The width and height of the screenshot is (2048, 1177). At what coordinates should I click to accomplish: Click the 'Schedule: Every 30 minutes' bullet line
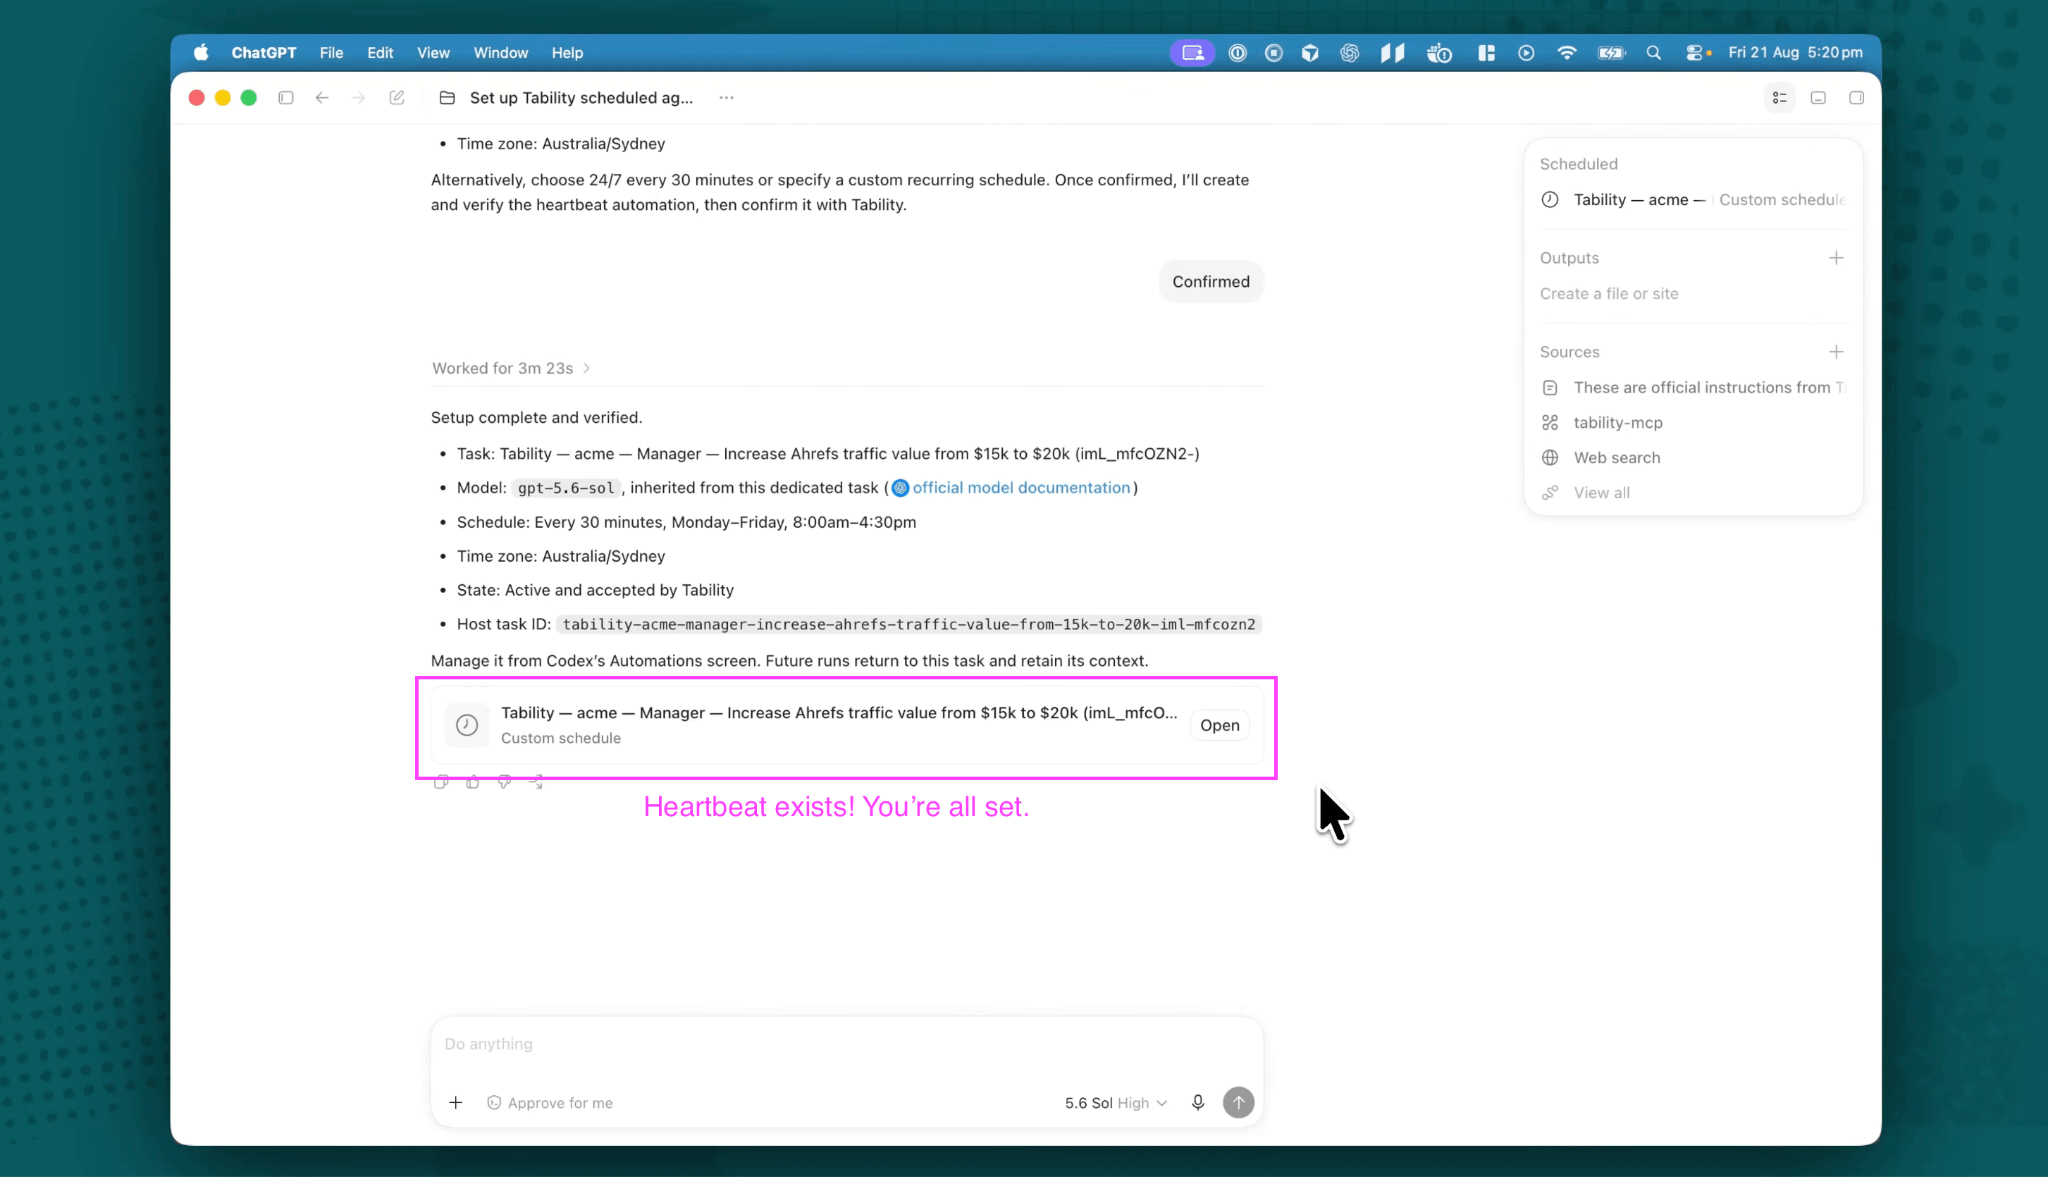pos(686,523)
